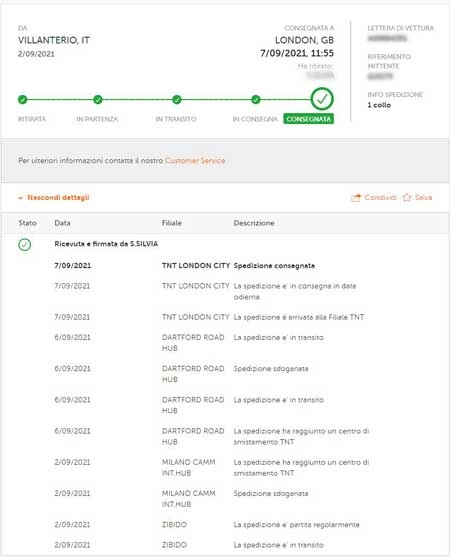Click the Condividi link
Image resolution: width=450 pixels, height=557 pixels.
click(x=380, y=198)
